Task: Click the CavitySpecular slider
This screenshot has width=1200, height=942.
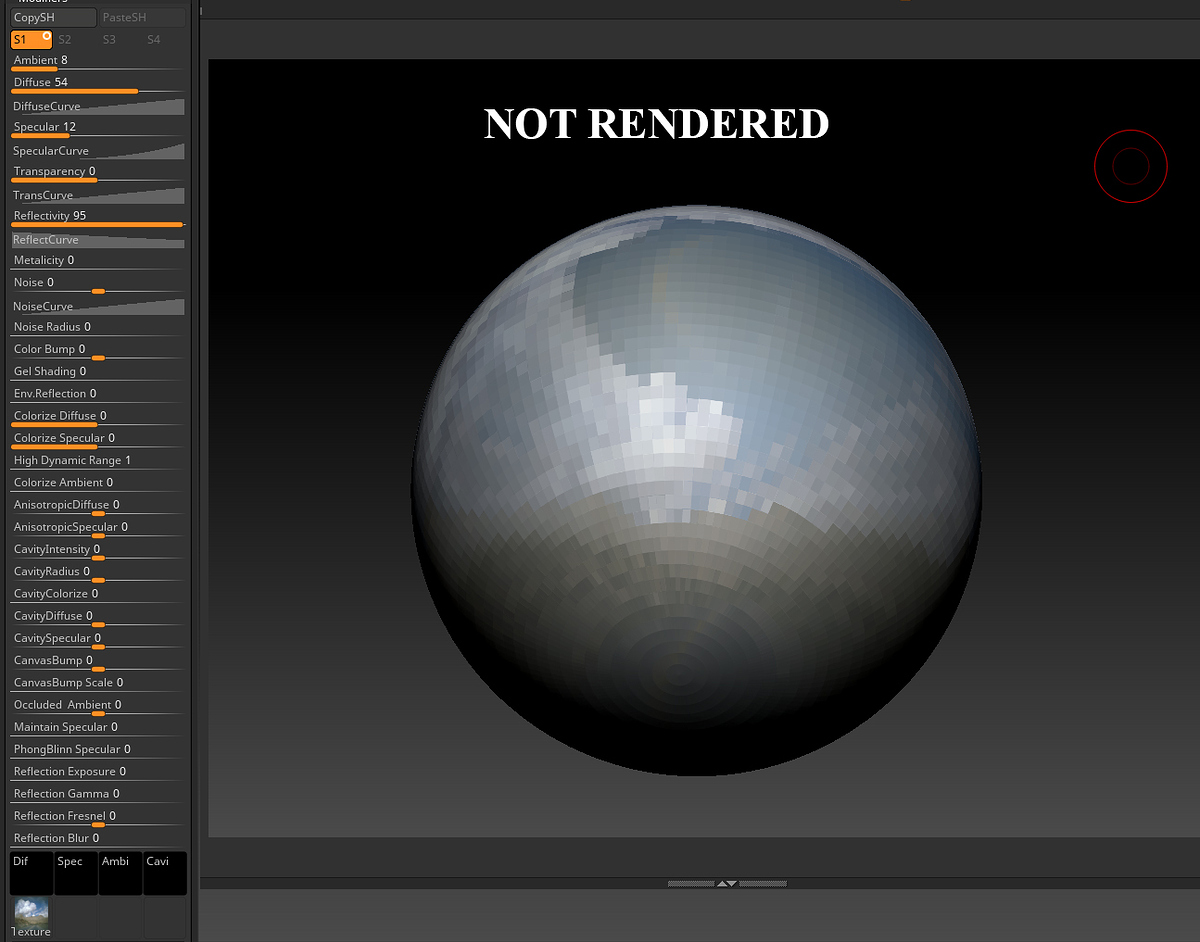Action: 98,639
